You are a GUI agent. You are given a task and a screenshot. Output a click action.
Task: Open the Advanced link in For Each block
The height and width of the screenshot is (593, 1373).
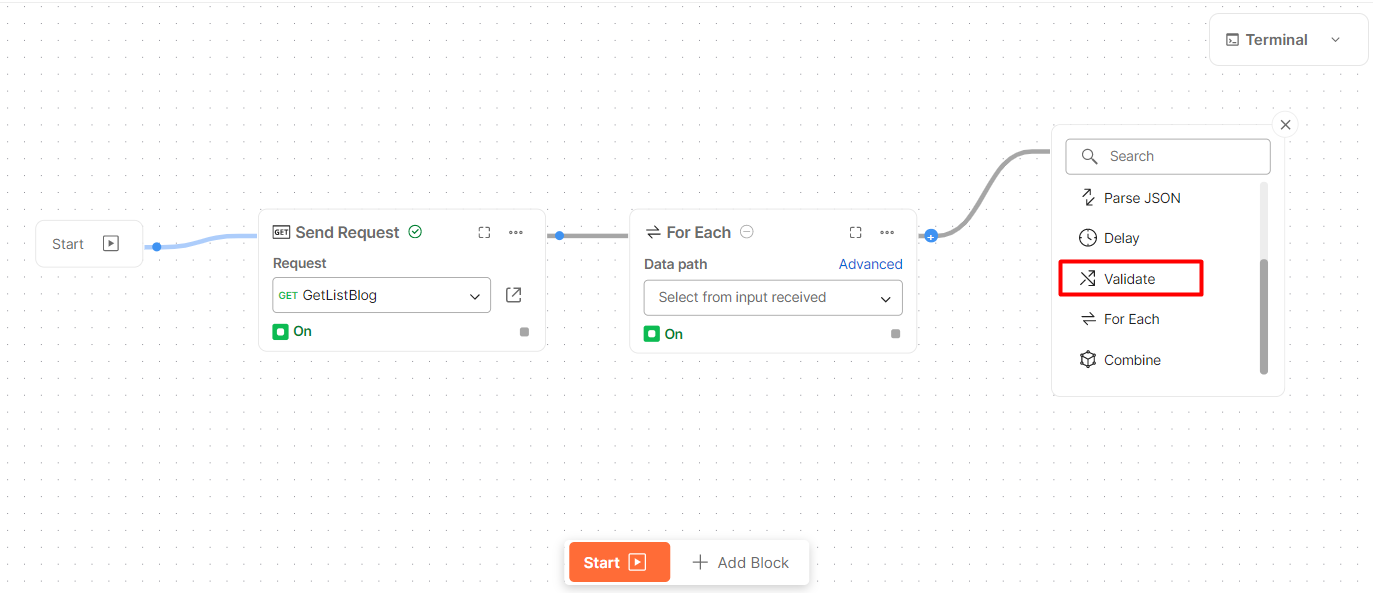(870, 264)
